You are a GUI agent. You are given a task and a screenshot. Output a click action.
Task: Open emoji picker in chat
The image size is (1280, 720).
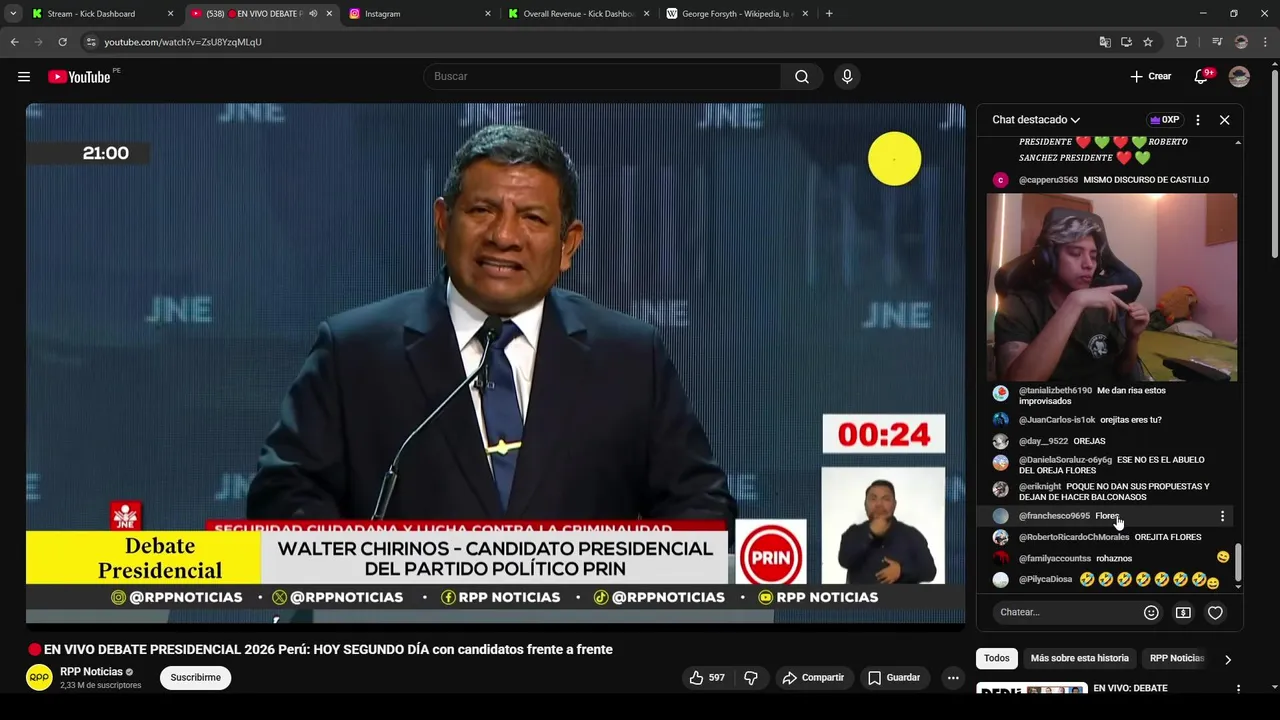click(1151, 612)
